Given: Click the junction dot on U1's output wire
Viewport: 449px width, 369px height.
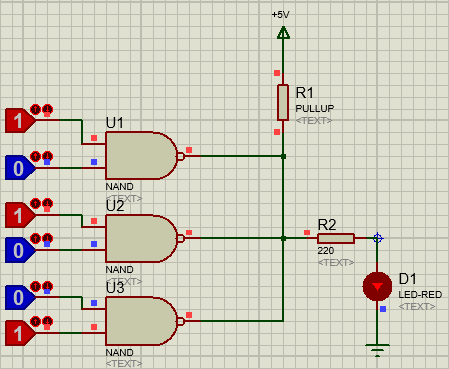Looking at the screenshot, I should (x=283, y=156).
